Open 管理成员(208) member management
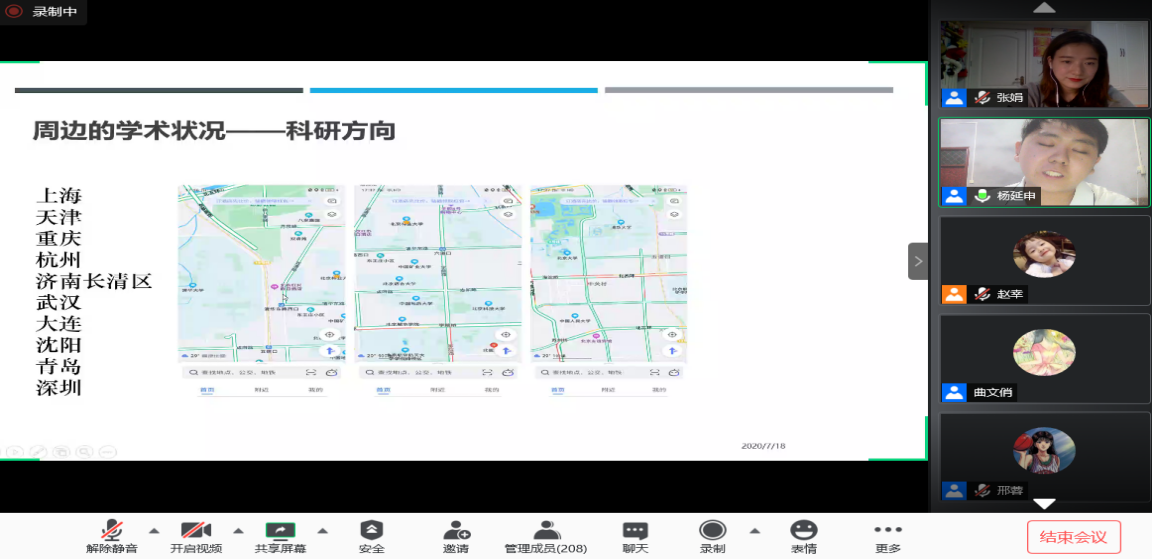This screenshot has width=1152, height=559. pos(545,535)
